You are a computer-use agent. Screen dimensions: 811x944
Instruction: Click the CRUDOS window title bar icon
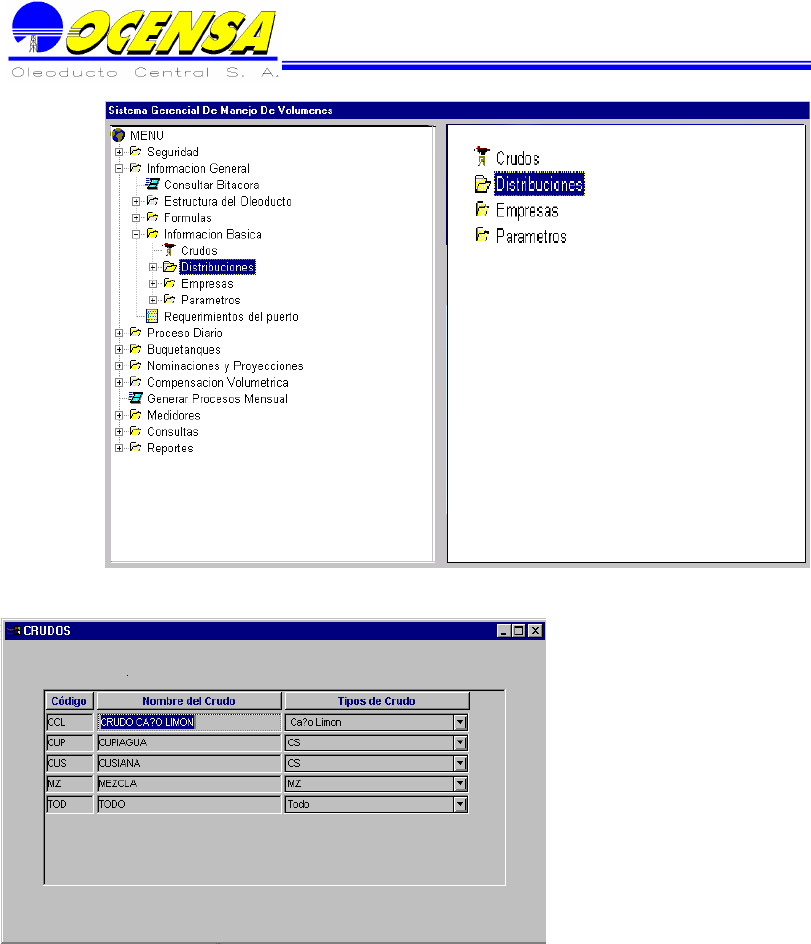13,630
